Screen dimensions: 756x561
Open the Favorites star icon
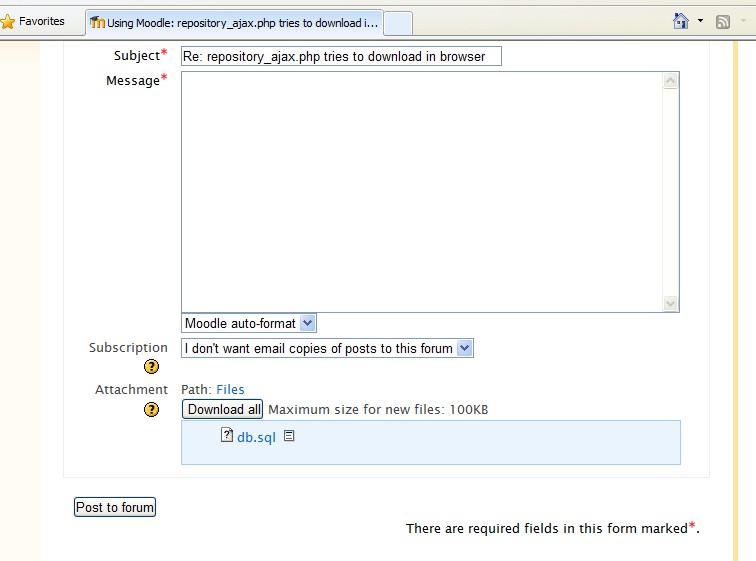(7, 22)
